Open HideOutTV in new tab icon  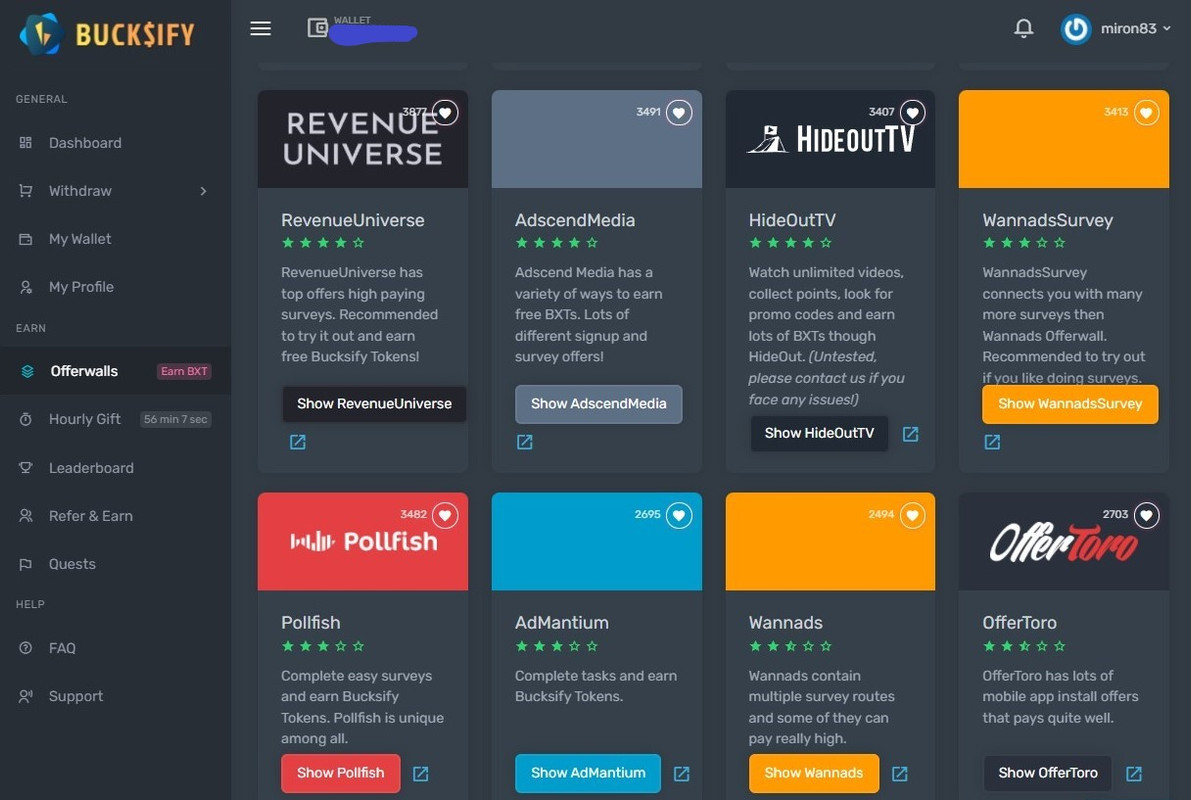click(910, 434)
